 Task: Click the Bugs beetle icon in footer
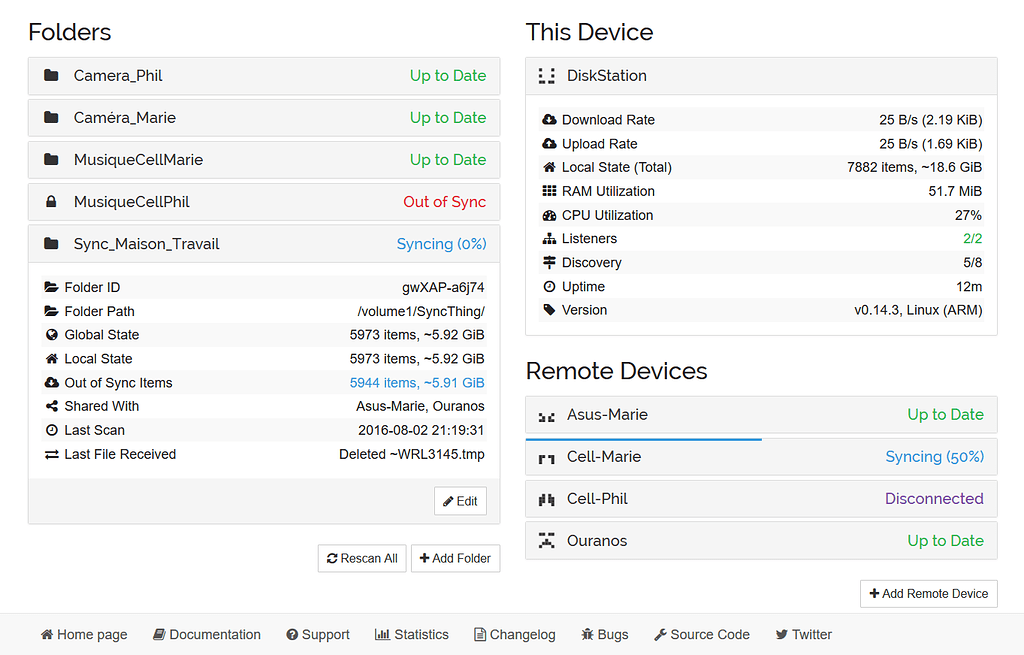click(x=588, y=635)
